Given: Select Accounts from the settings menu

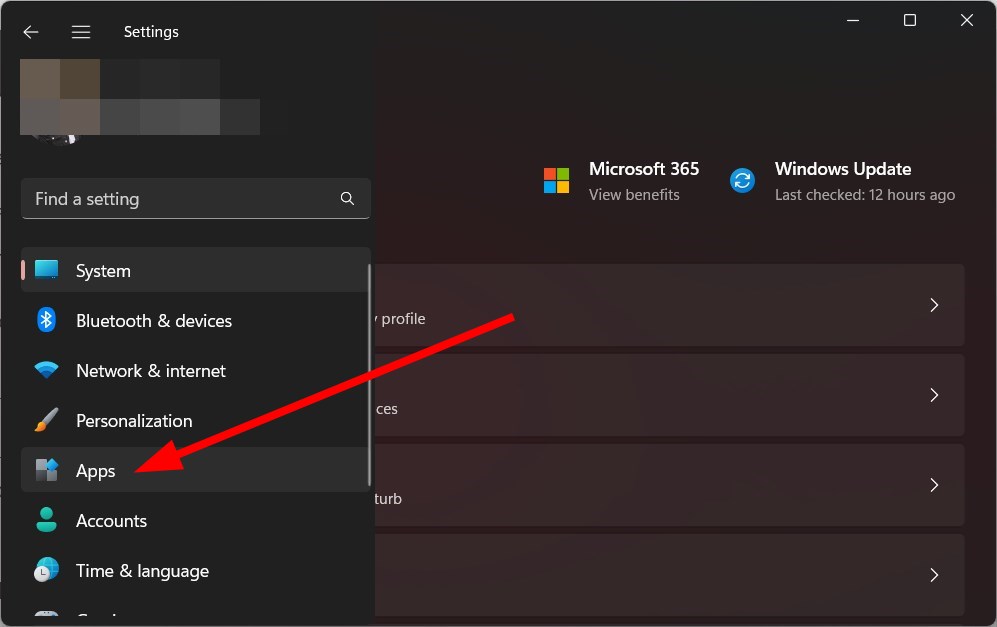Looking at the screenshot, I should [111, 520].
